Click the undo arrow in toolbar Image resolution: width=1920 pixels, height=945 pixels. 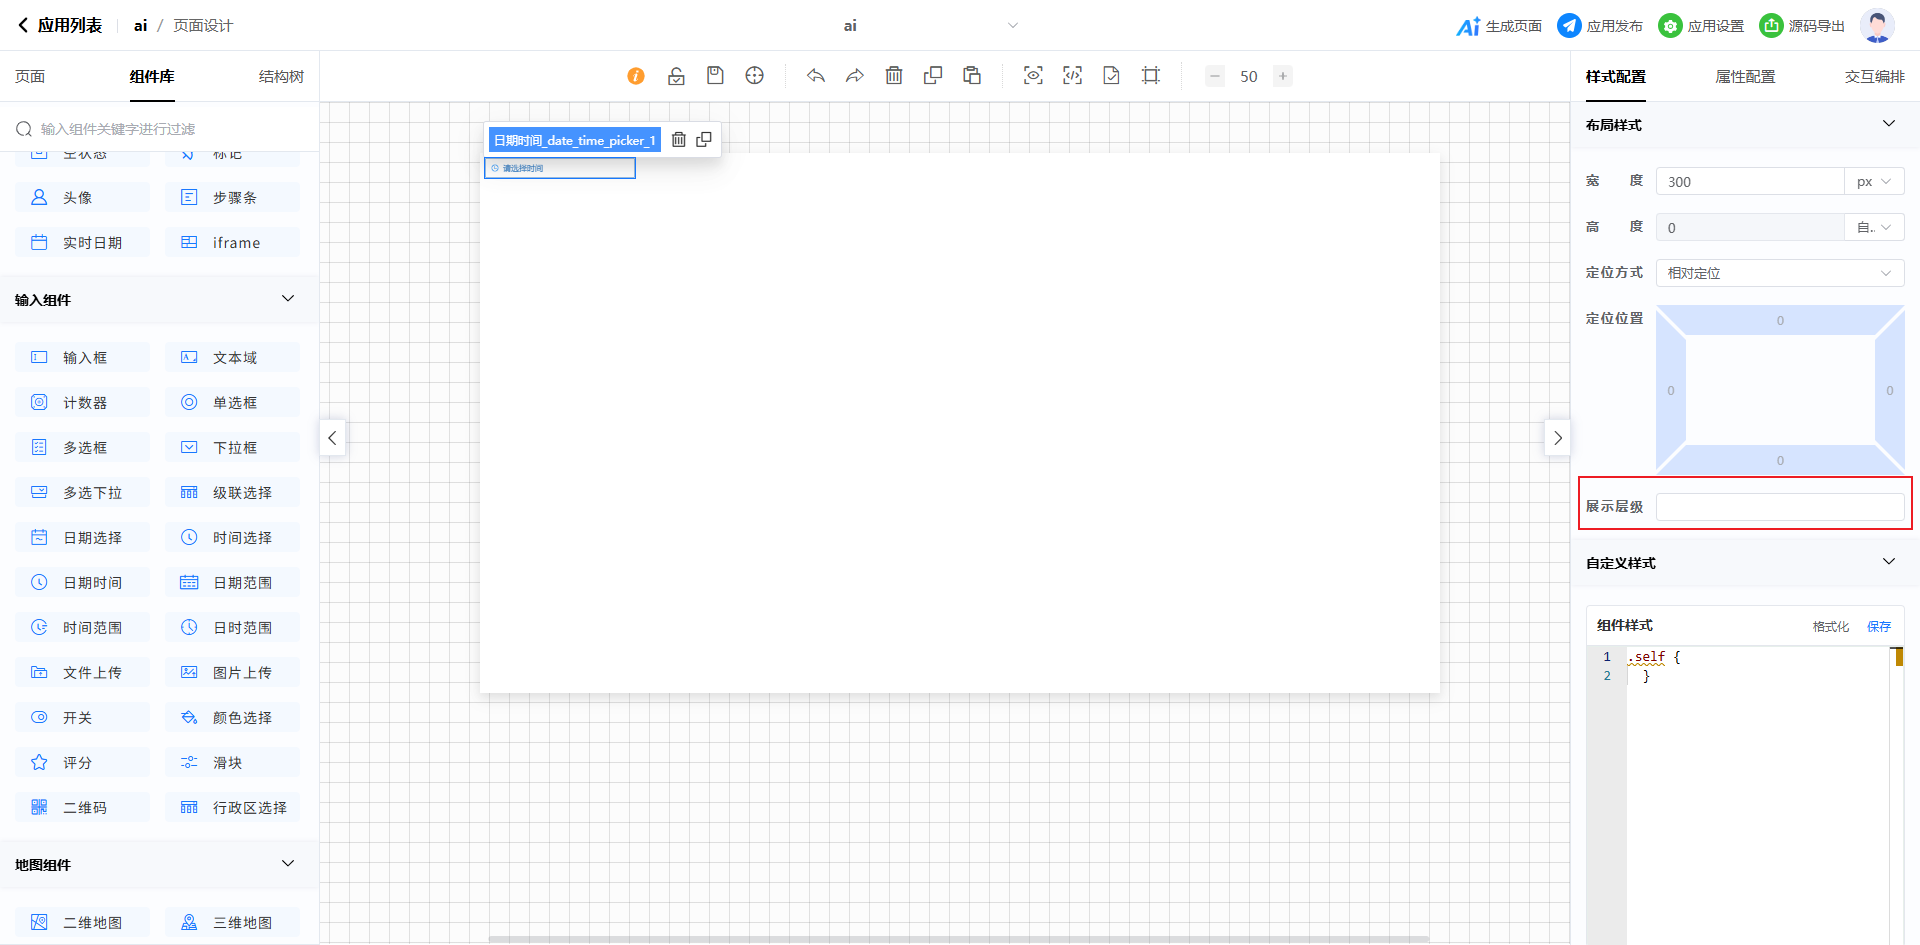816,76
